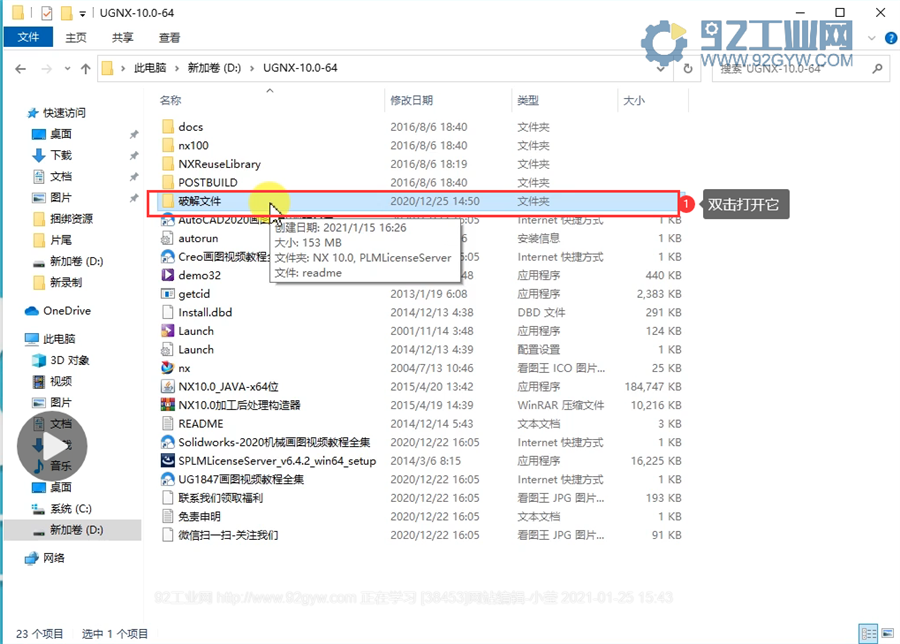
Task: Refresh the UGNX-10.0-64 folder view
Action: (688, 69)
